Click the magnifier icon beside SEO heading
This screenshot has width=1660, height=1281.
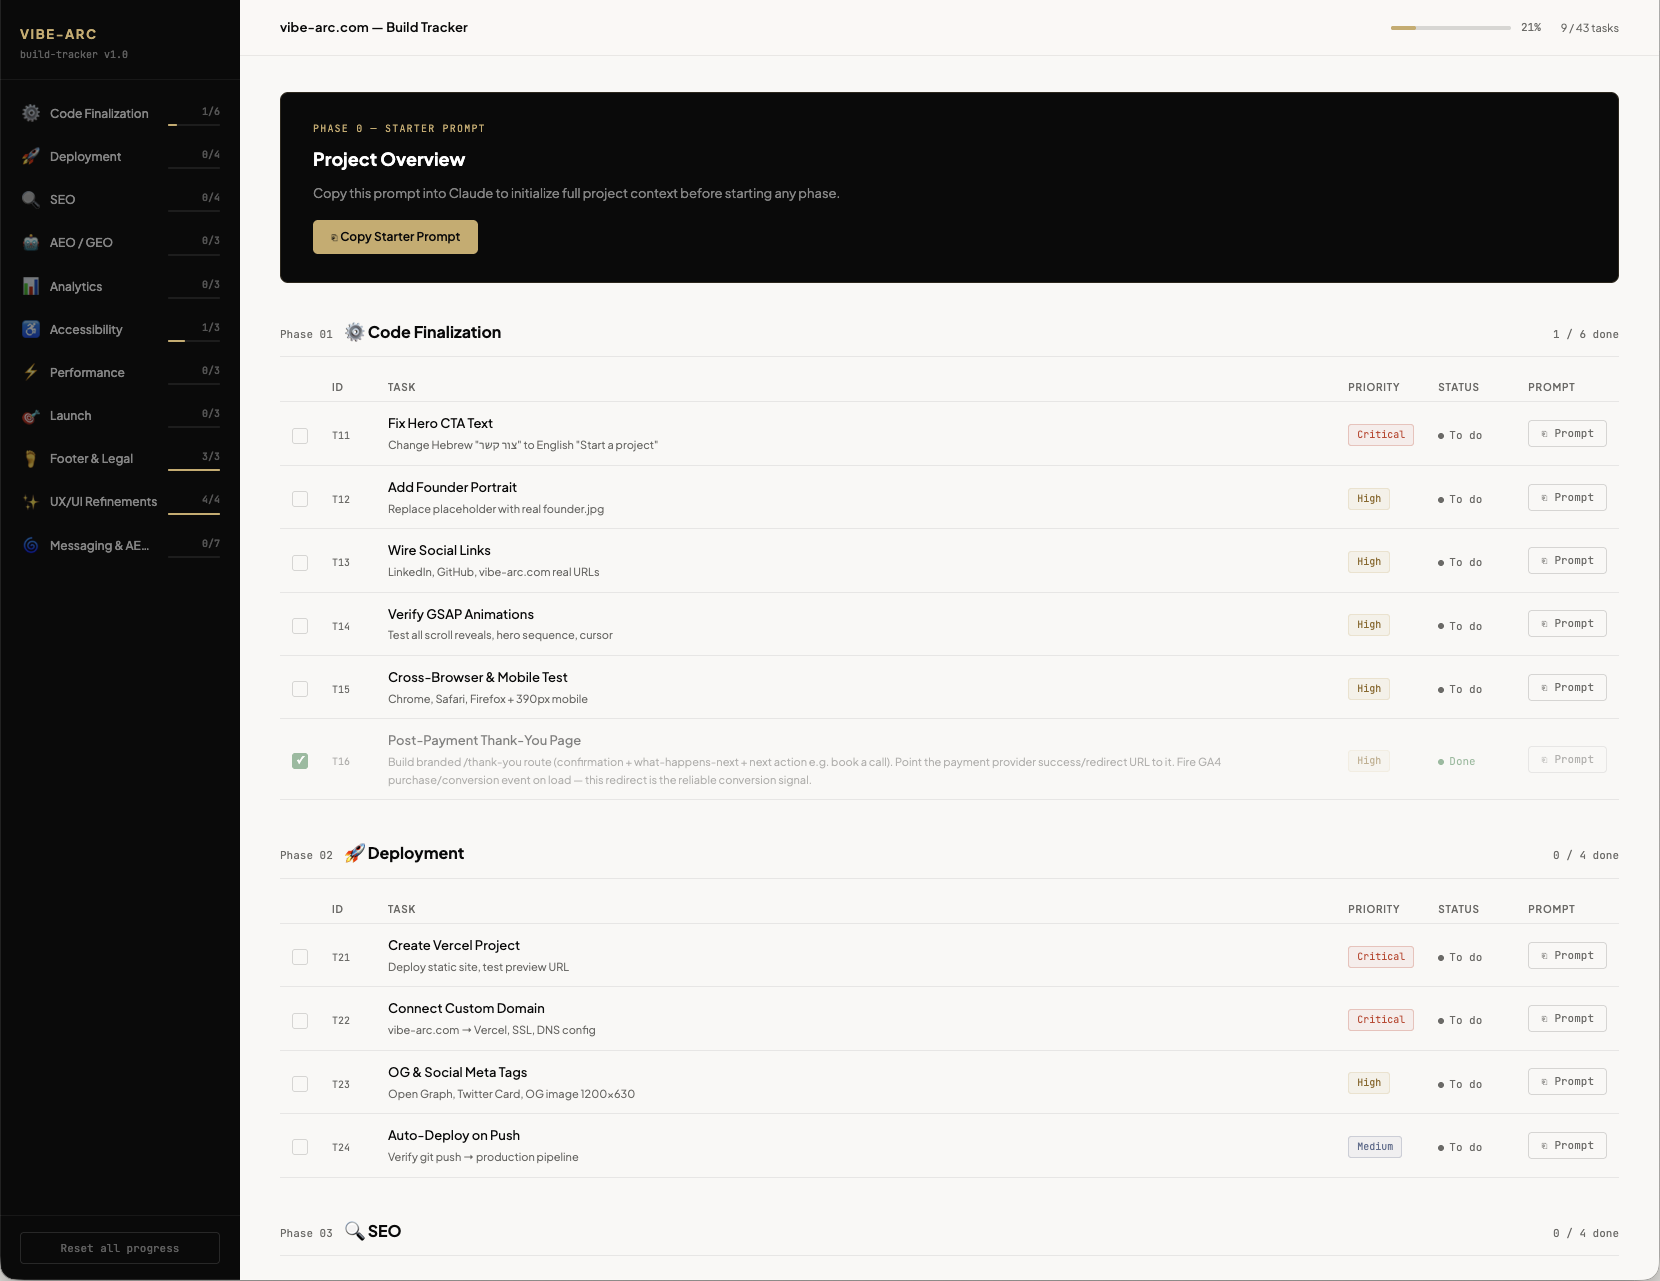(x=354, y=1231)
